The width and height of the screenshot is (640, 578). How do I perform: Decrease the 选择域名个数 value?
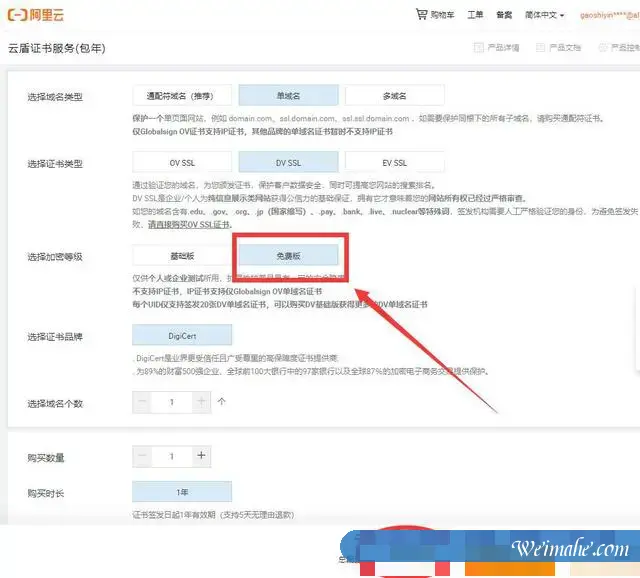coord(142,402)
